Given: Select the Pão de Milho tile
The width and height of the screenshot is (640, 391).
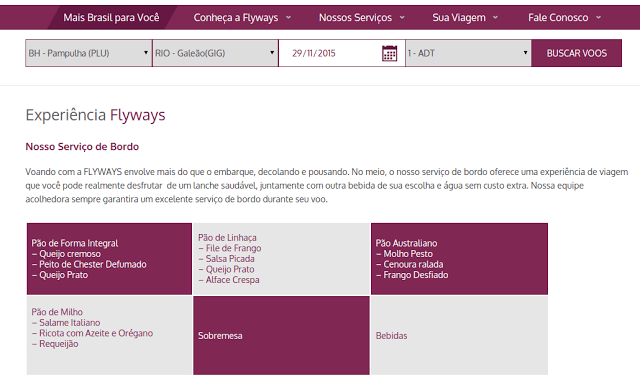Looking at the screenshot, I should 109,335.
